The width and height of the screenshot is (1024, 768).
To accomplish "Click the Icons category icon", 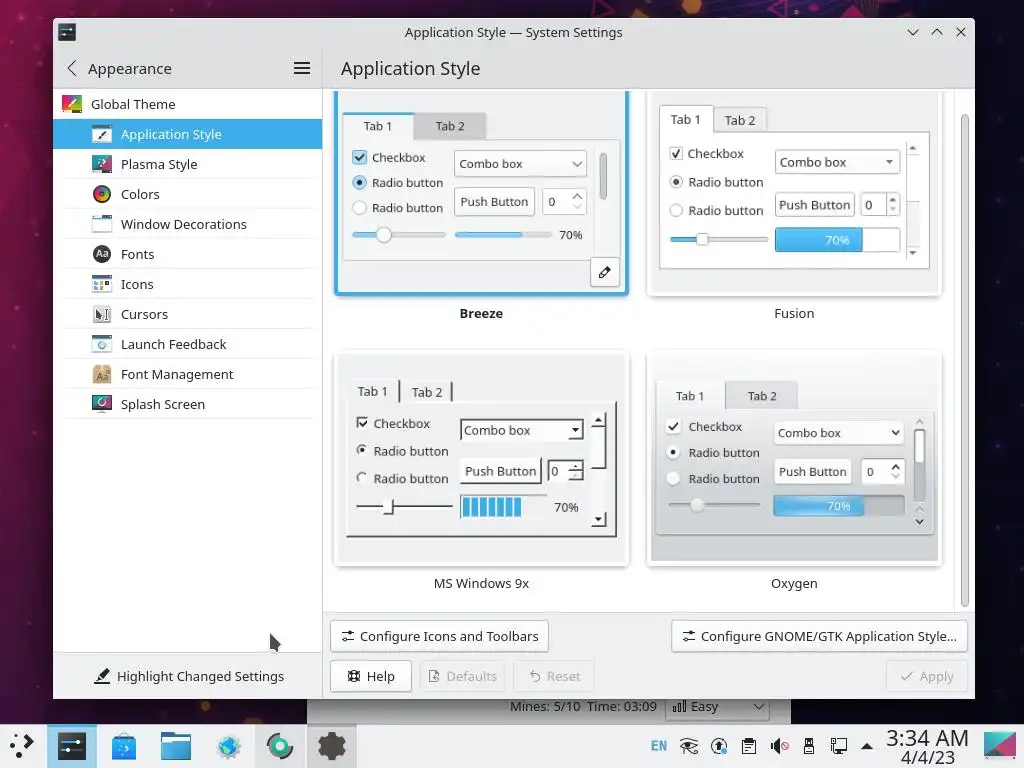I will [x=102, y=284].
